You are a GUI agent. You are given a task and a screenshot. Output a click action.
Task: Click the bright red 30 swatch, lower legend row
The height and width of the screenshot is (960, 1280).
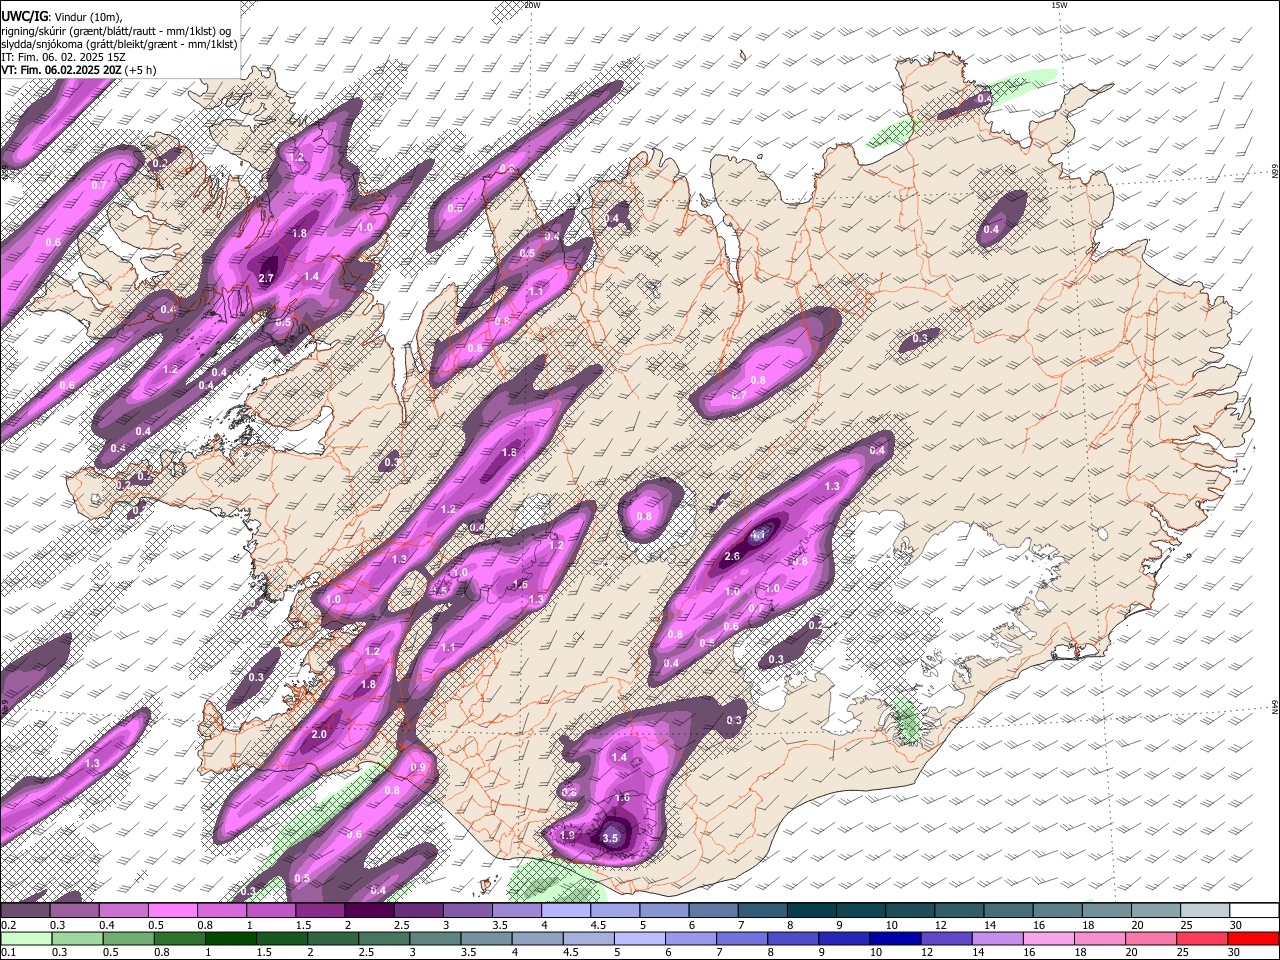pyautogui.click(x=1253, y=938)
